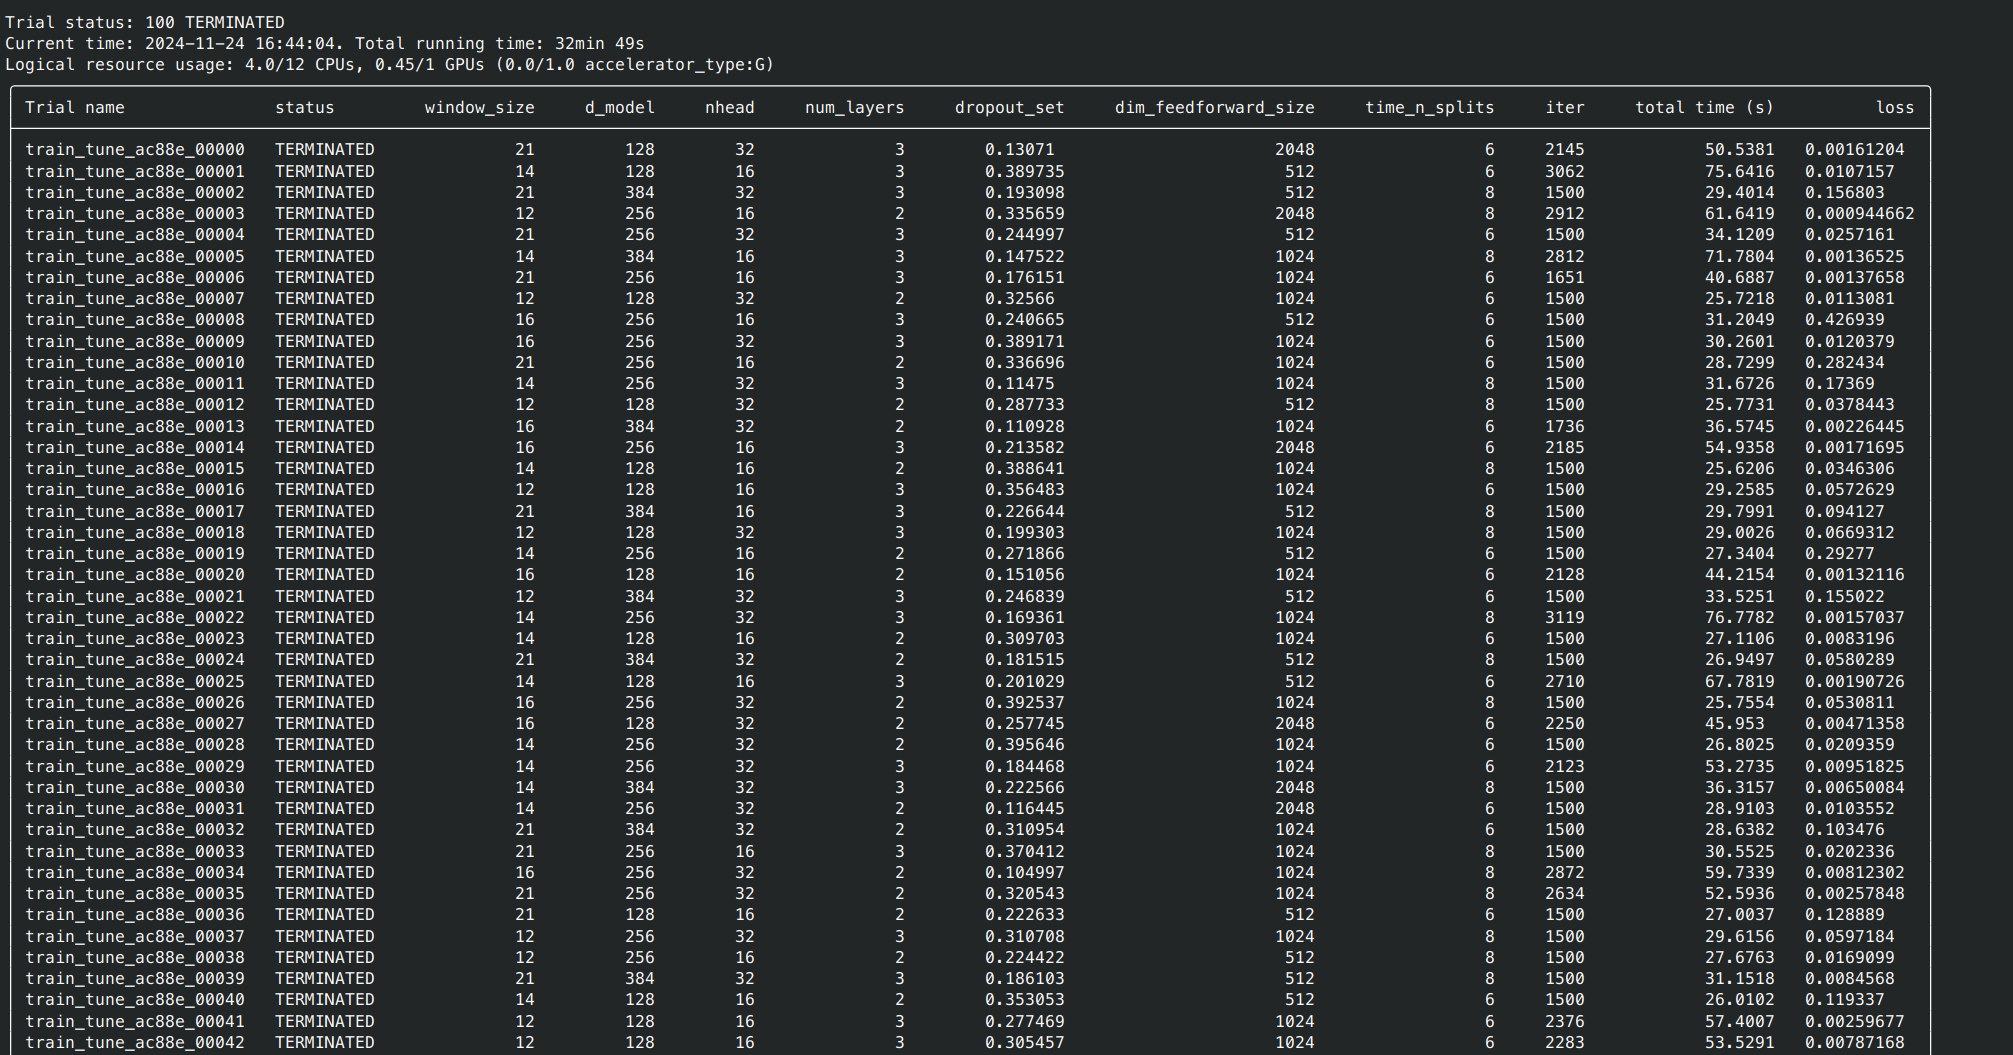The image size is (2013, 1055).
Task: Select trial name train_tune_ac88e_00000
Action: (135, 150)
